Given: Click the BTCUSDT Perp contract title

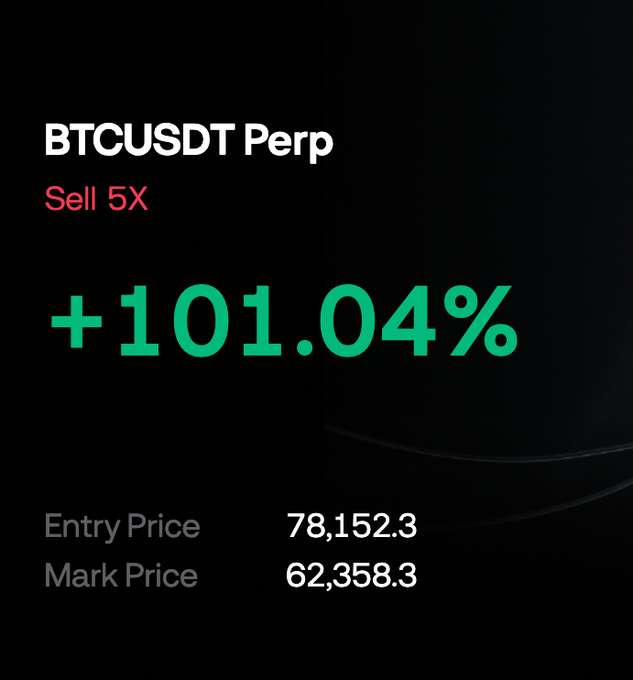Looking at the screenshot, I should [x=189, y=141].
